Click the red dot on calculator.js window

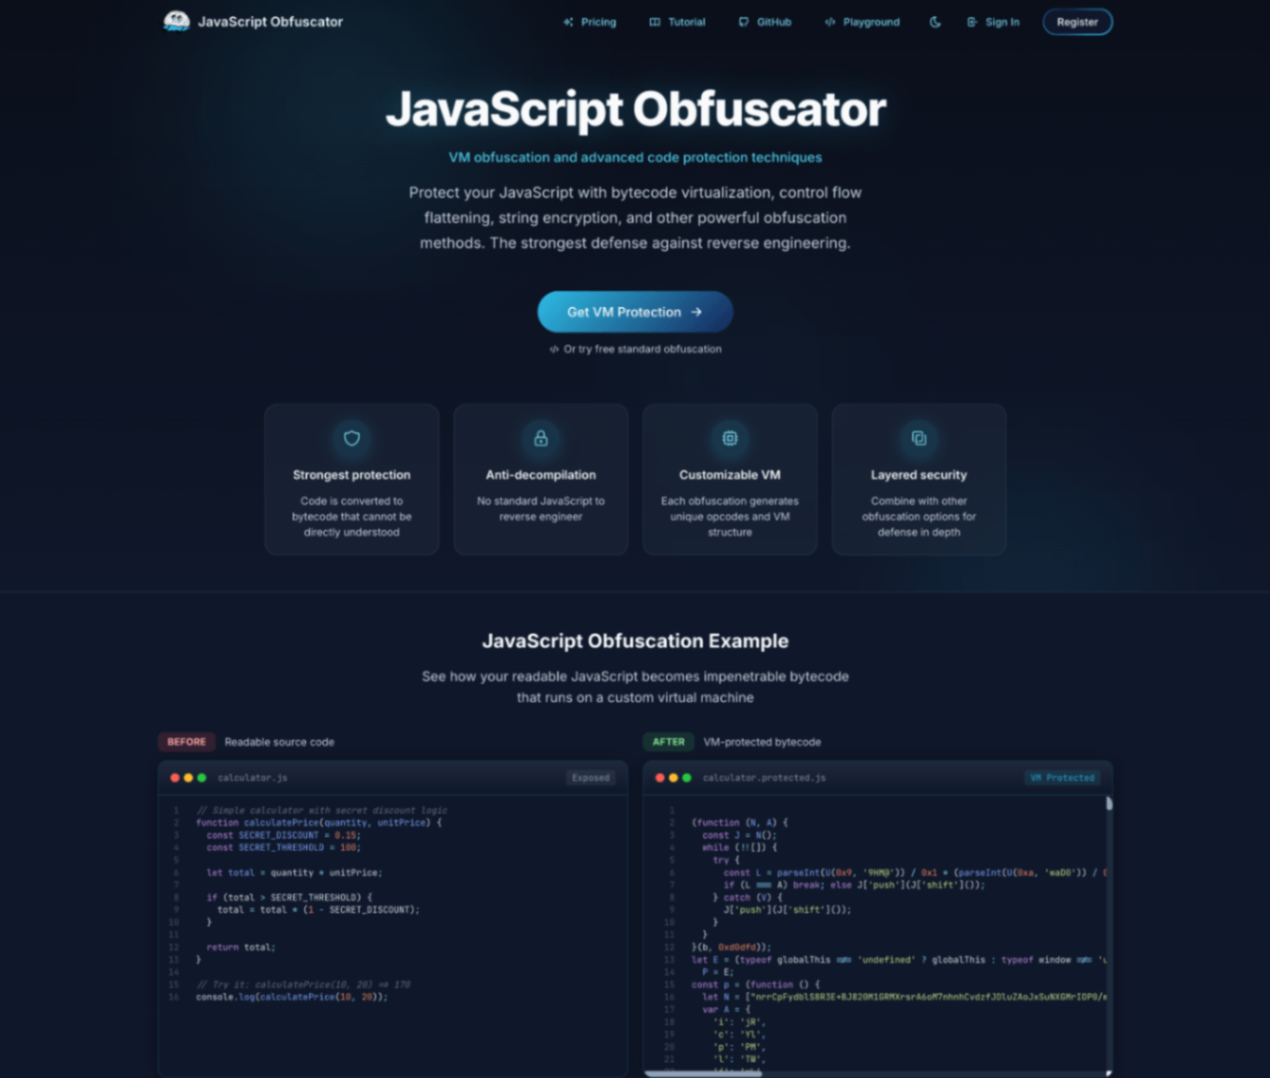175,778
